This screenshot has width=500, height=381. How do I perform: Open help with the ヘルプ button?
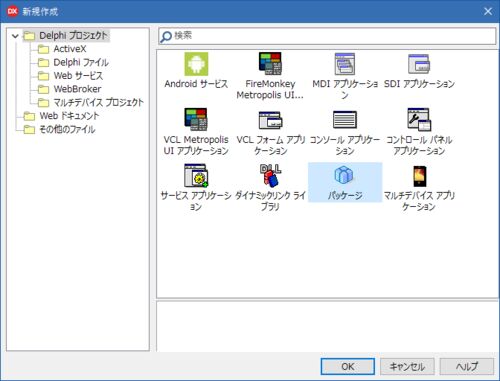click(x=467, y=366)
